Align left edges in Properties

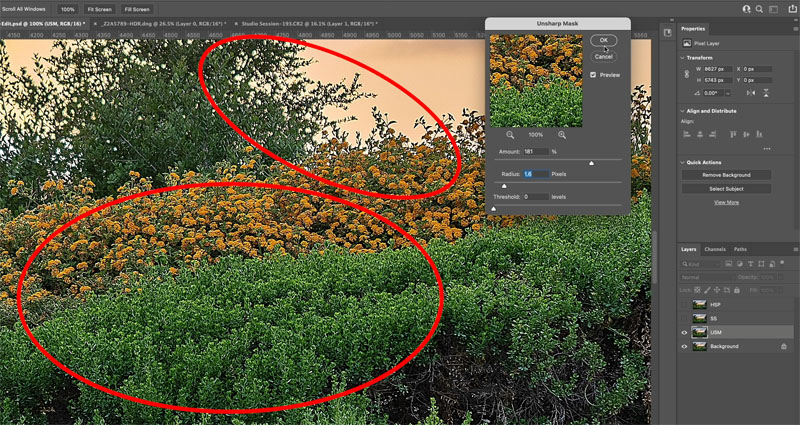(687, 134)
